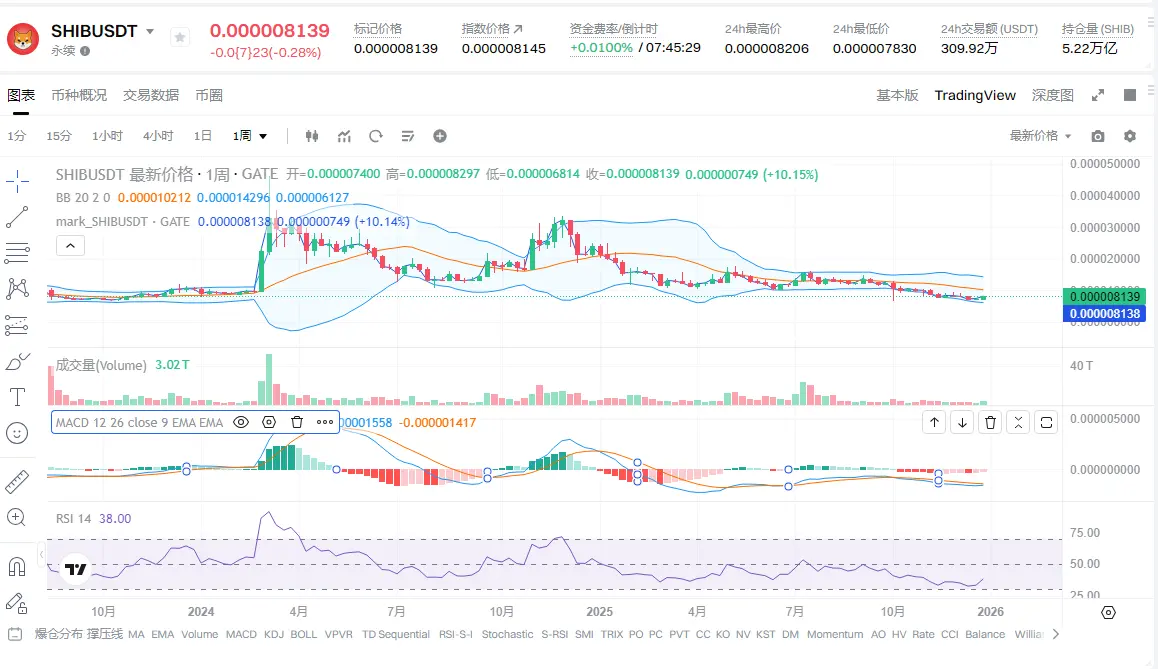Open the indicators menu icon

click(344, 136)
